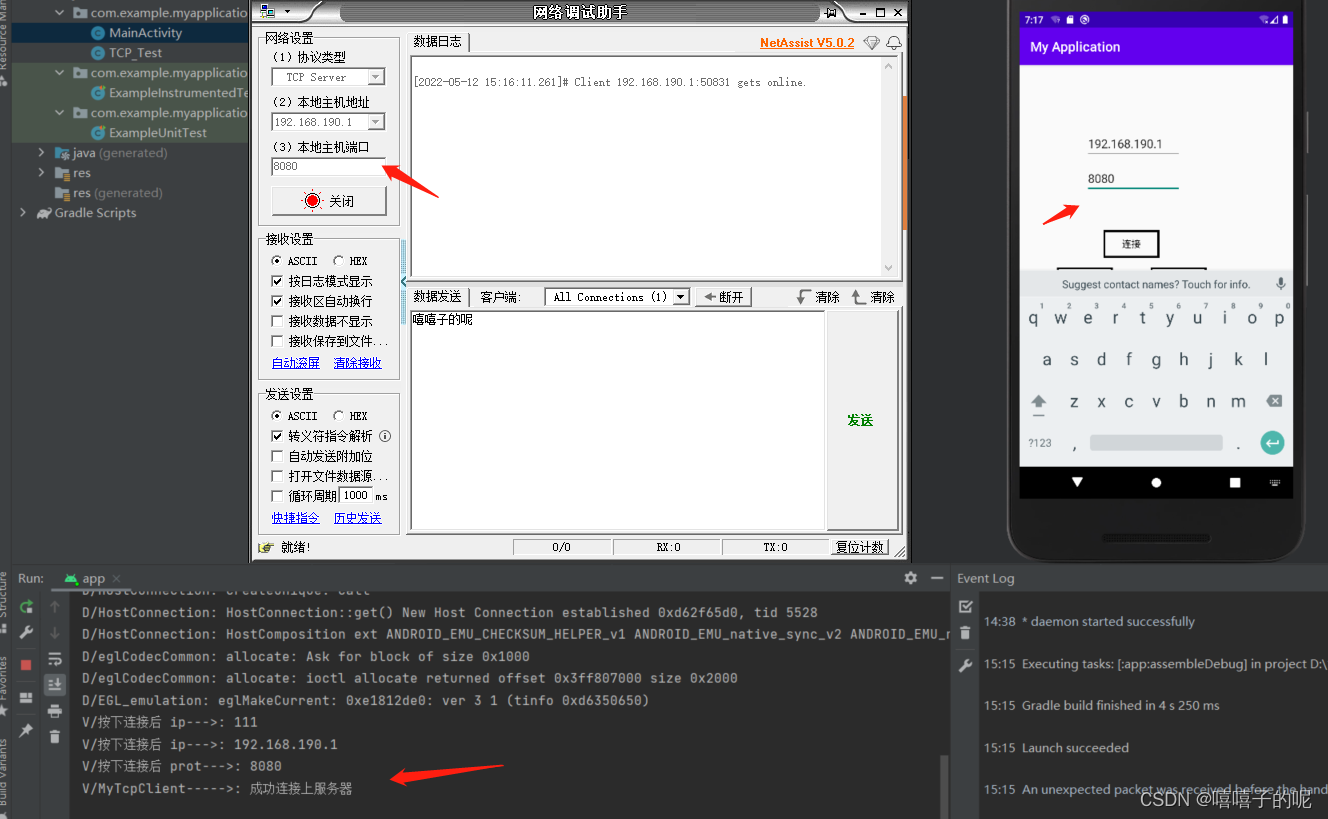Viewport: 1328px width, 819px height.
Task: Tap emulator Home circle button
Action: [1156, 482]
